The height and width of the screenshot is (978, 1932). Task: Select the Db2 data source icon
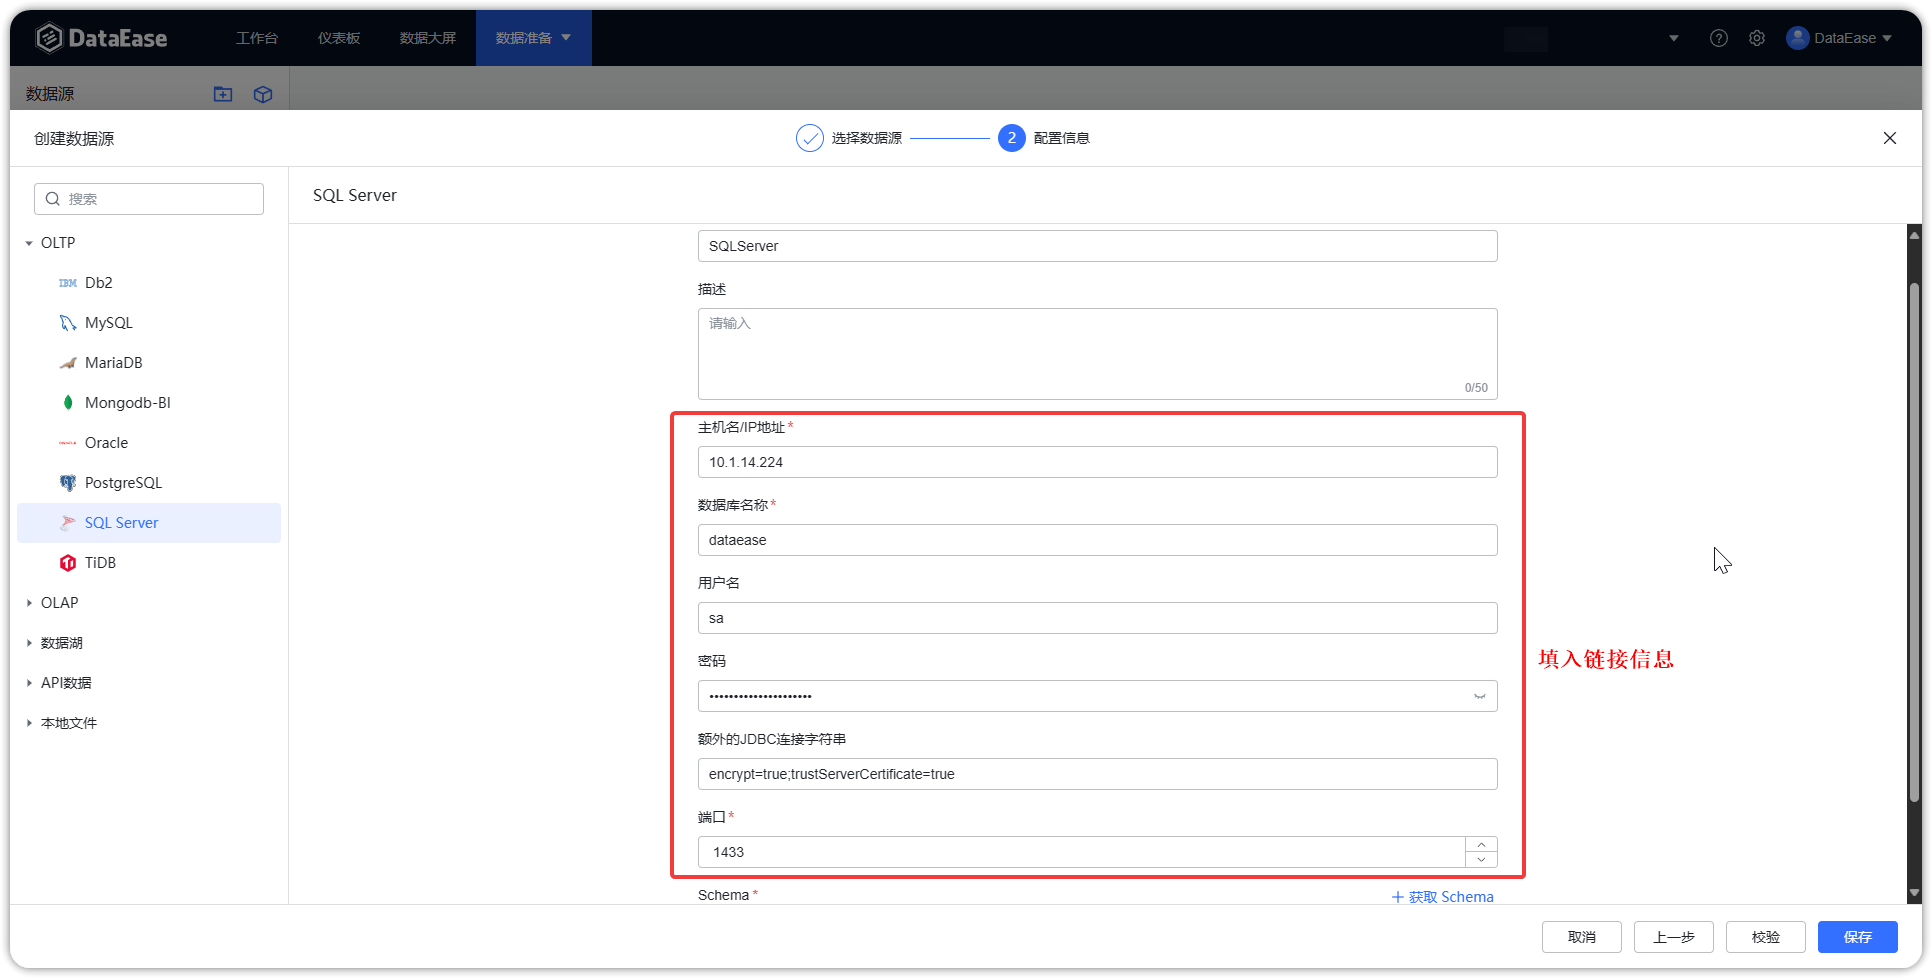(67, 282)
